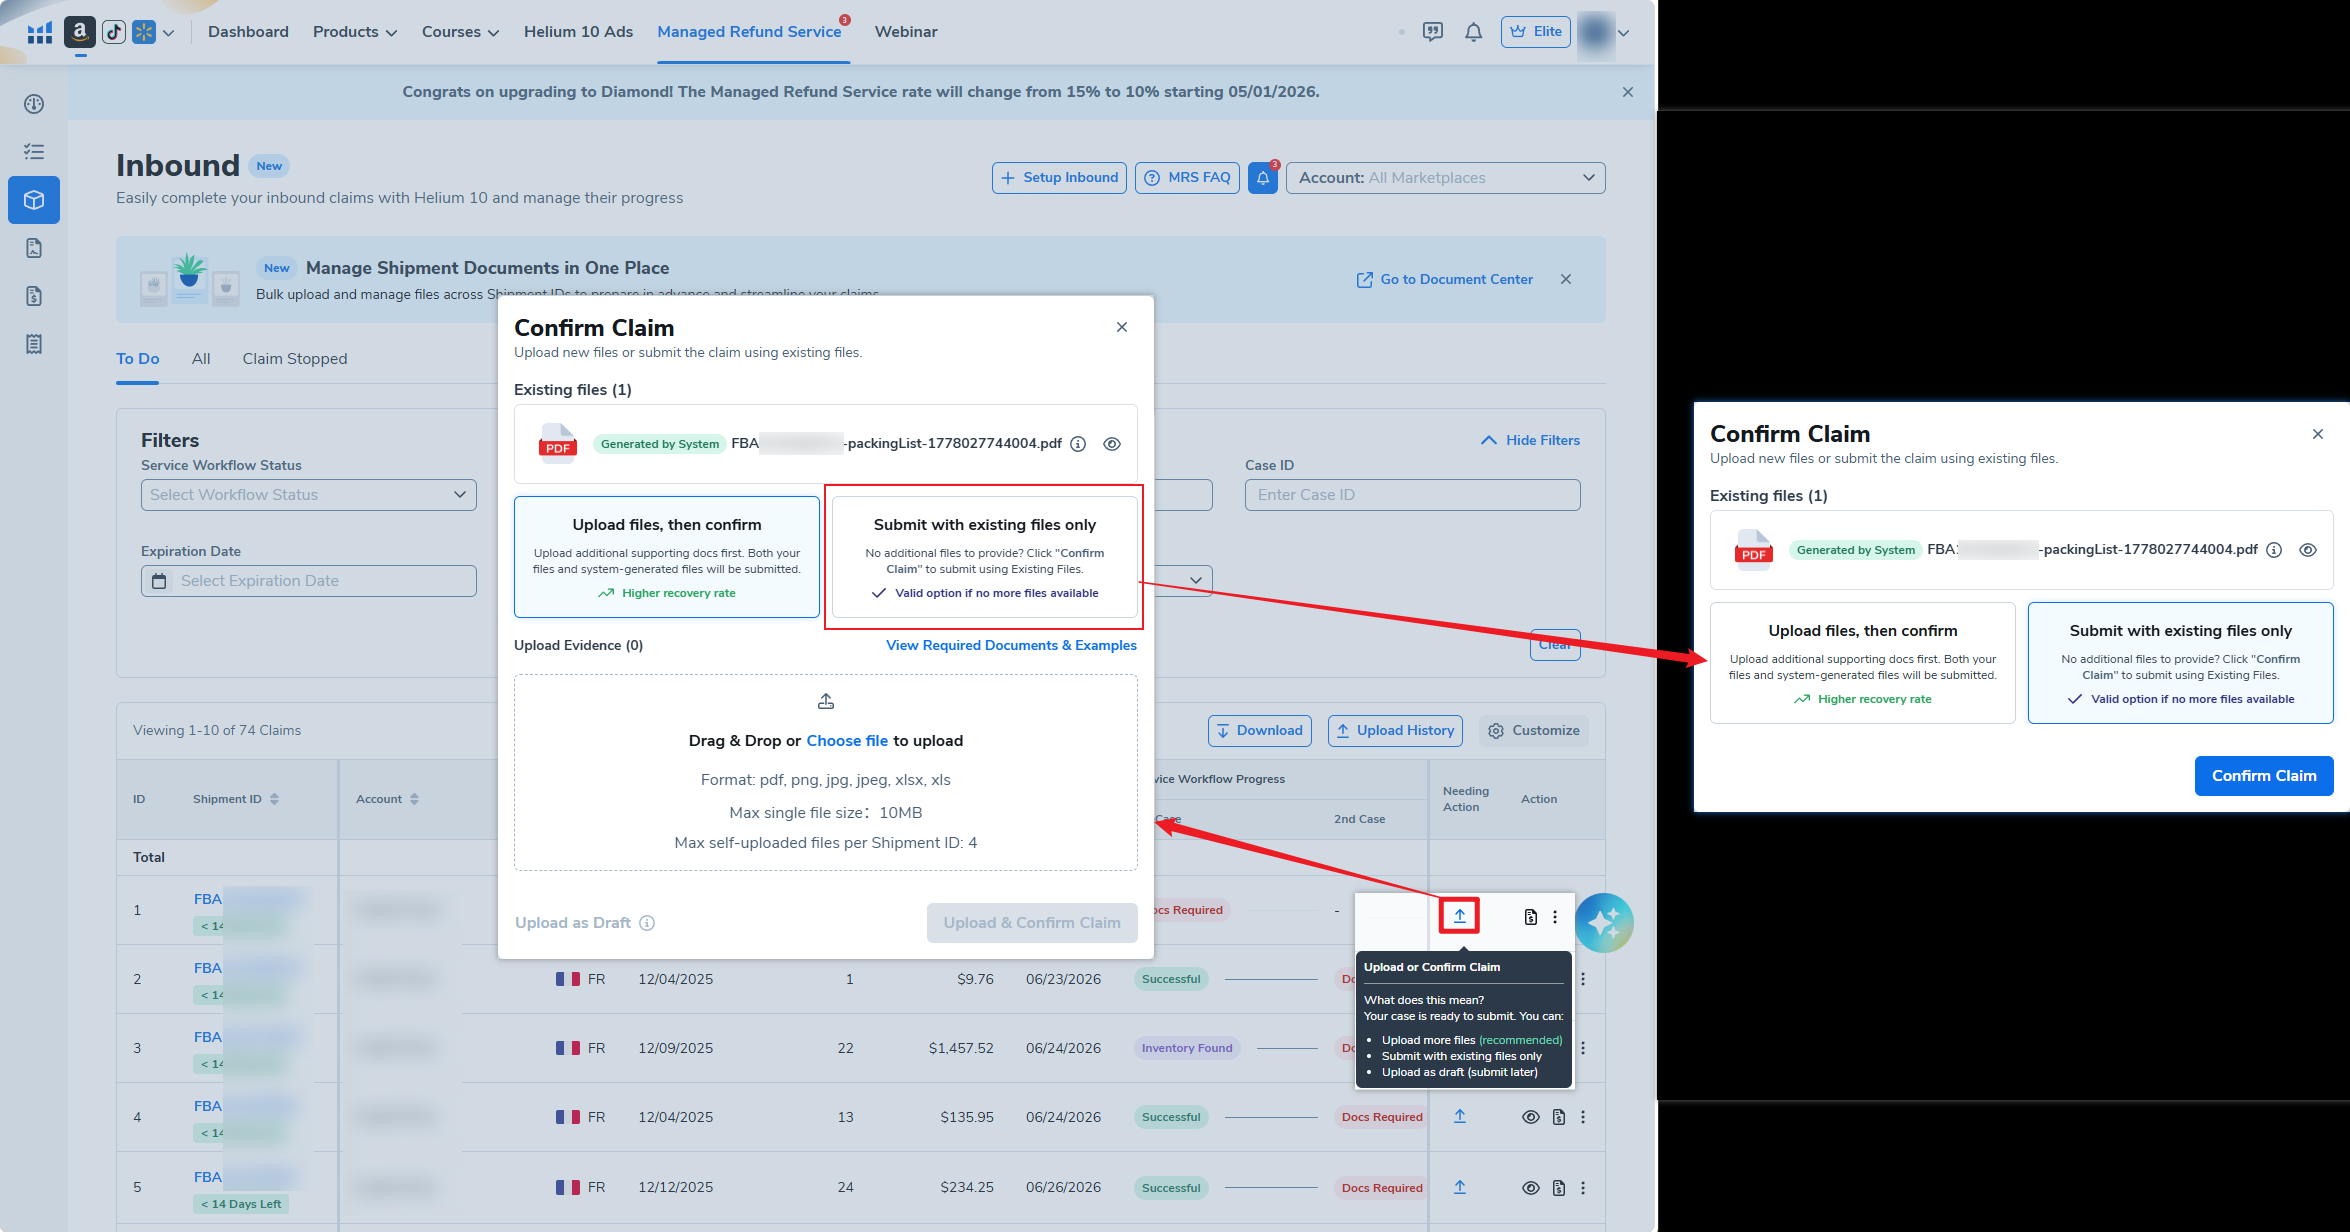Image resolution: width=2350 pixels, height=1232 pixels.
Task: Click the upload arrow icon in claim row 1
Action: click(1460, 916)
